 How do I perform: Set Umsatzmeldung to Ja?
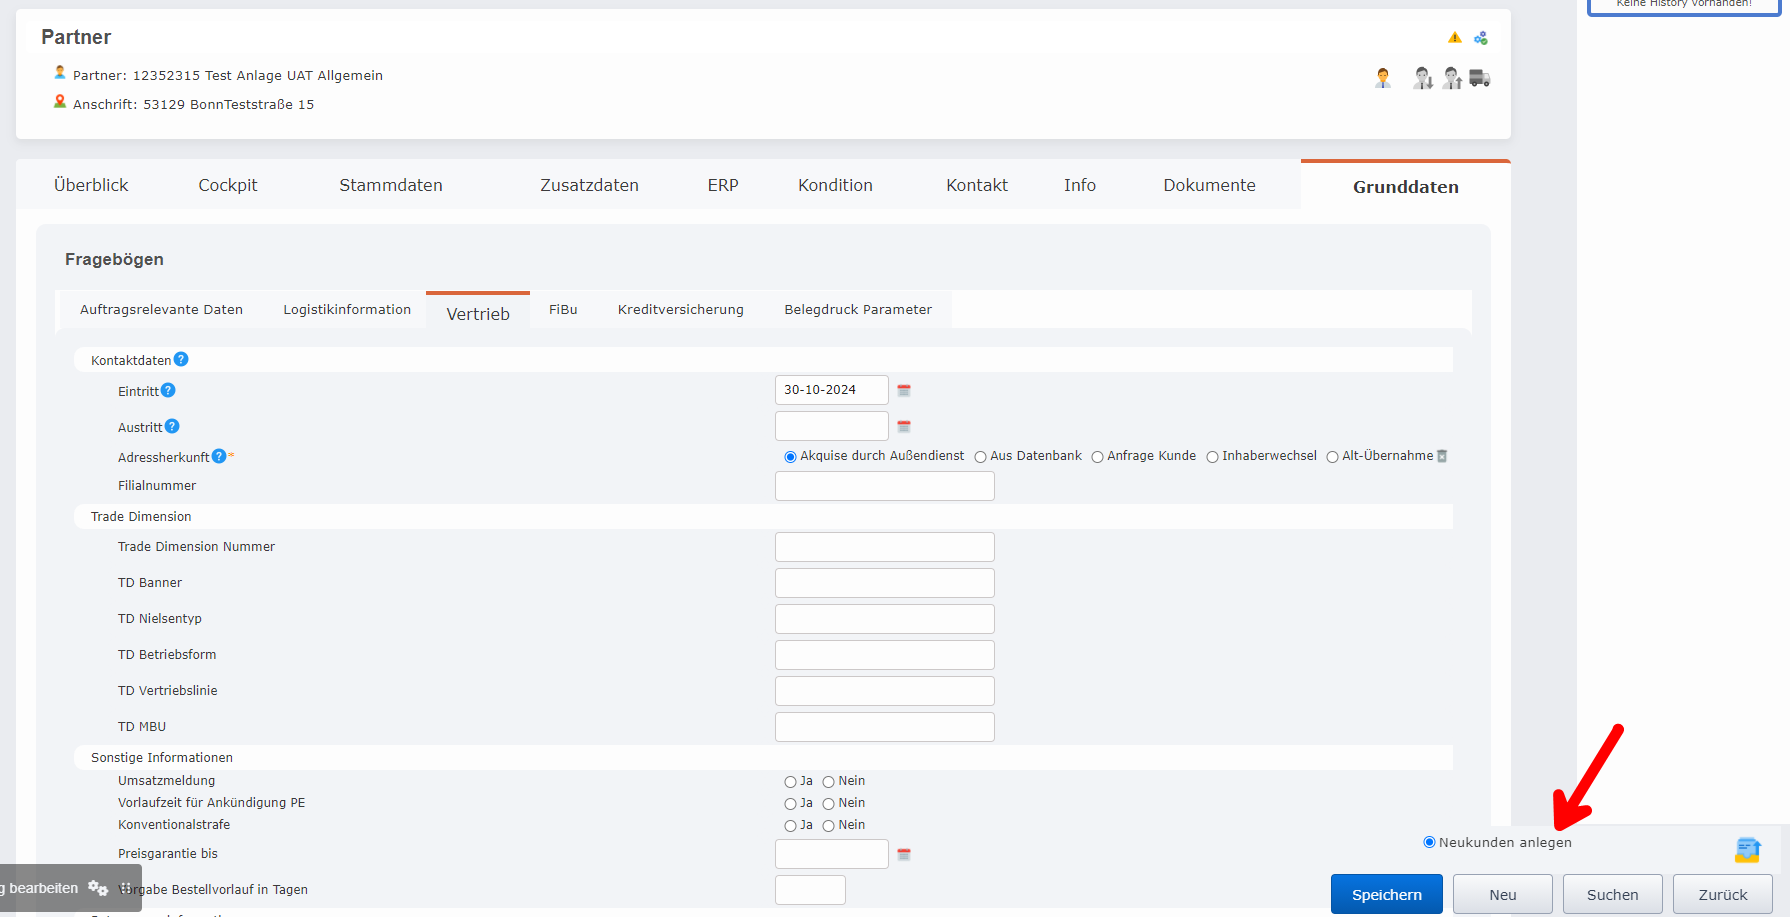(790, 782)
